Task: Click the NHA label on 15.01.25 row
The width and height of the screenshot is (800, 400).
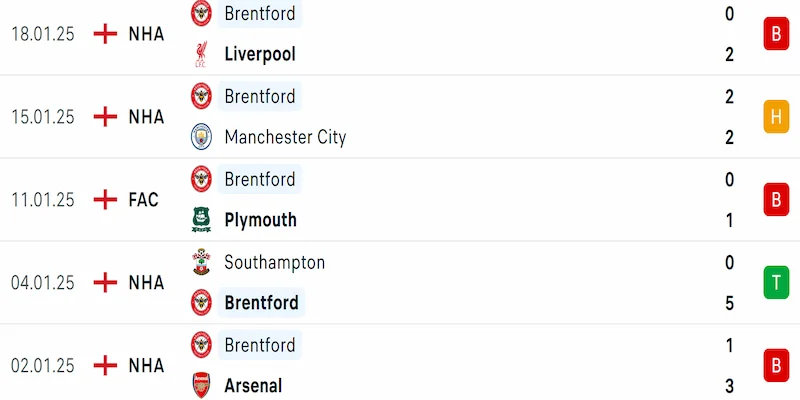Action: 146,117
